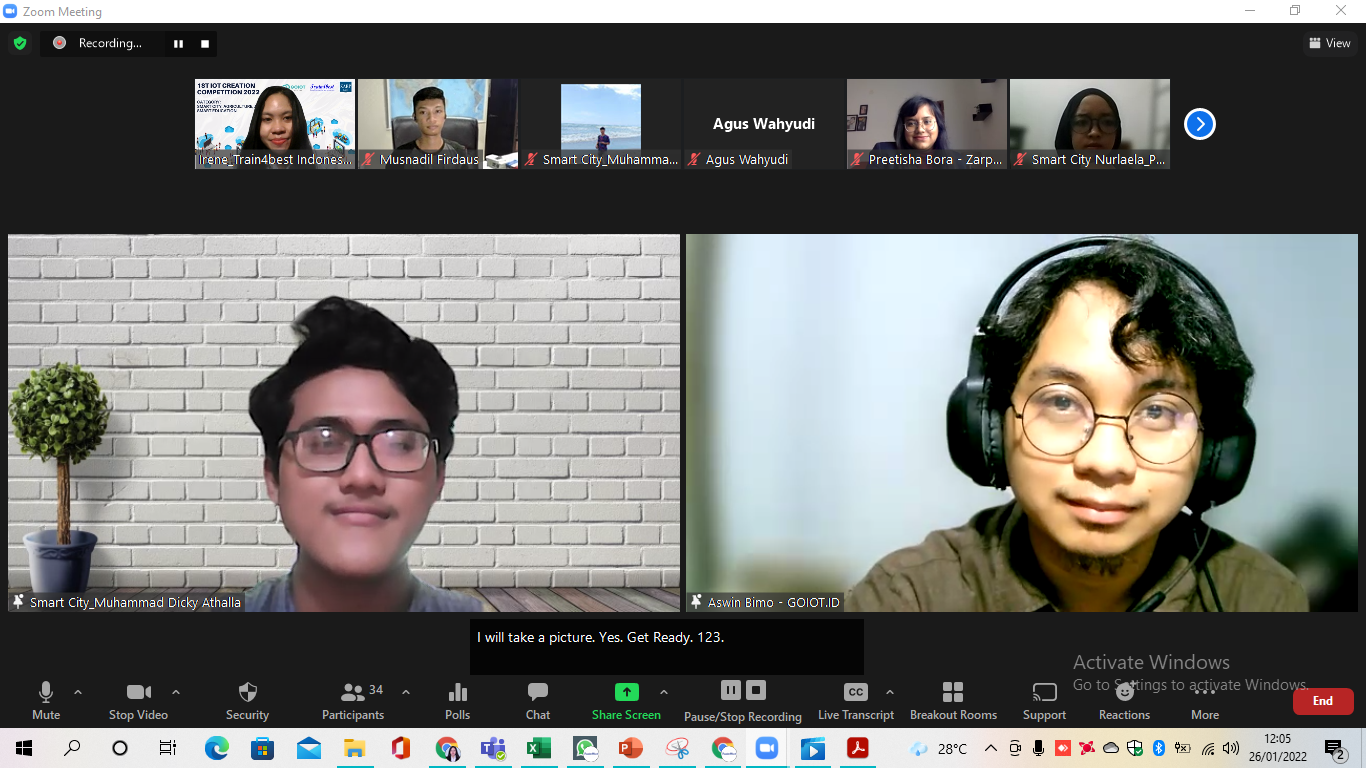
Task: Open File Explorer from taskbar
Action: [355, 748]
